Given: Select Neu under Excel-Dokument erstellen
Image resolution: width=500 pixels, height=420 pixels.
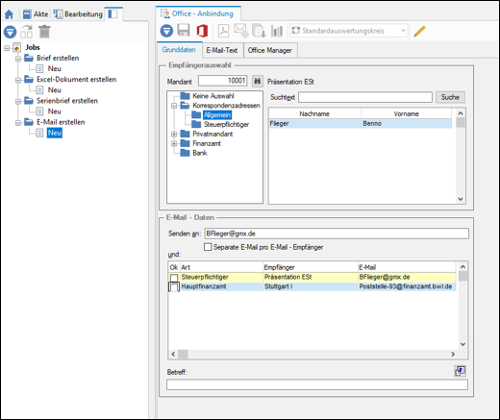Looking at the screenshot, I should pyautogui.click(x=54, y=90).
